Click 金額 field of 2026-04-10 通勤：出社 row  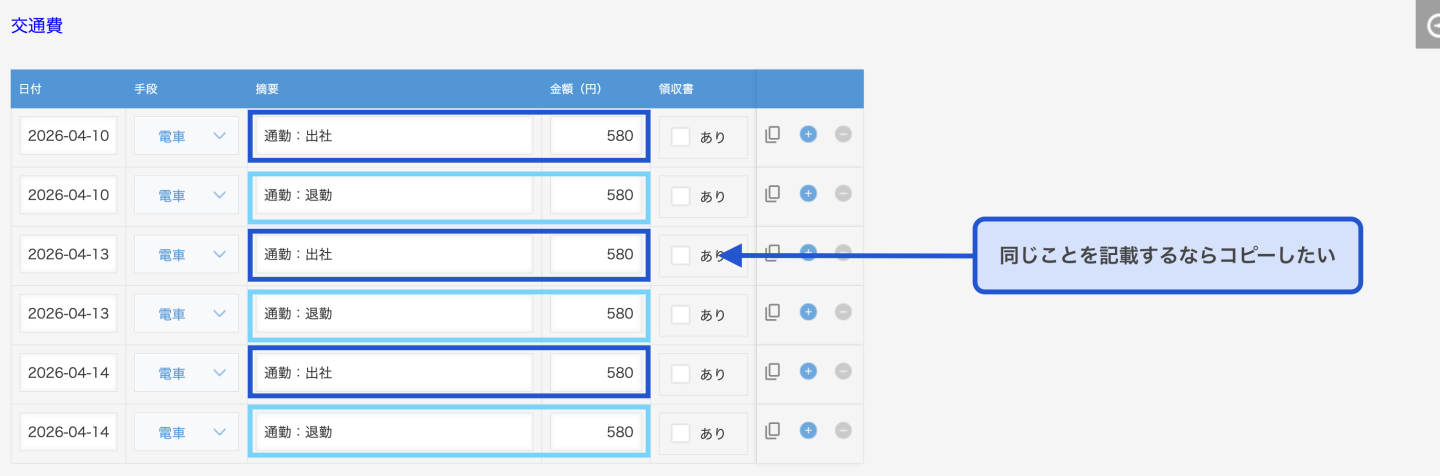[x=595, y=137]
